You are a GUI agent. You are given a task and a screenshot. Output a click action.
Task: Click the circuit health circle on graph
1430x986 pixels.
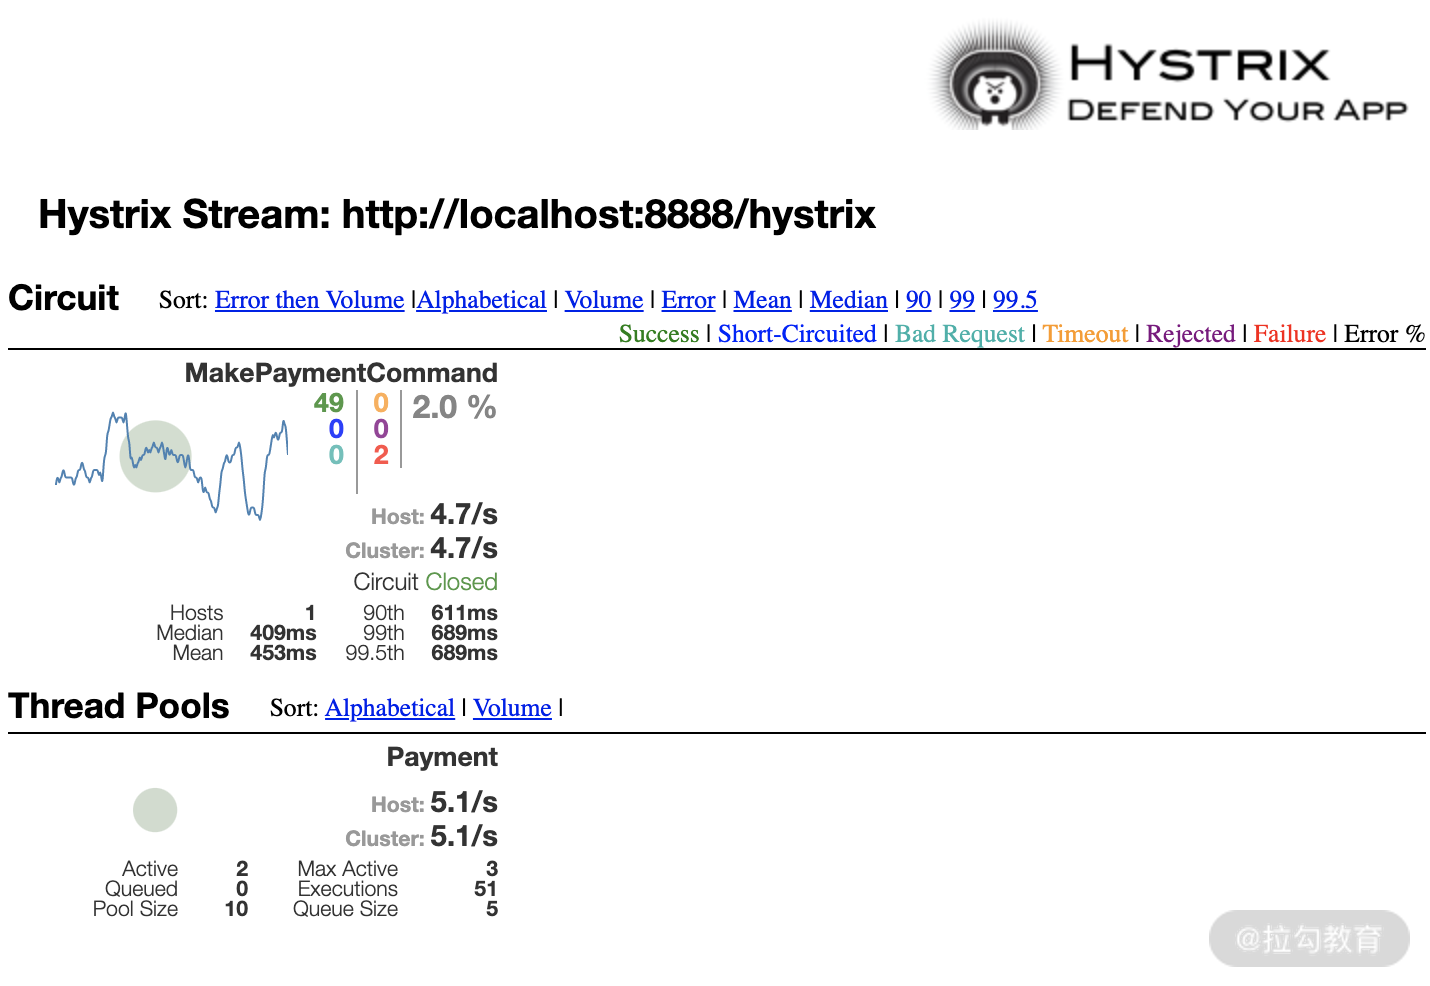155,456
